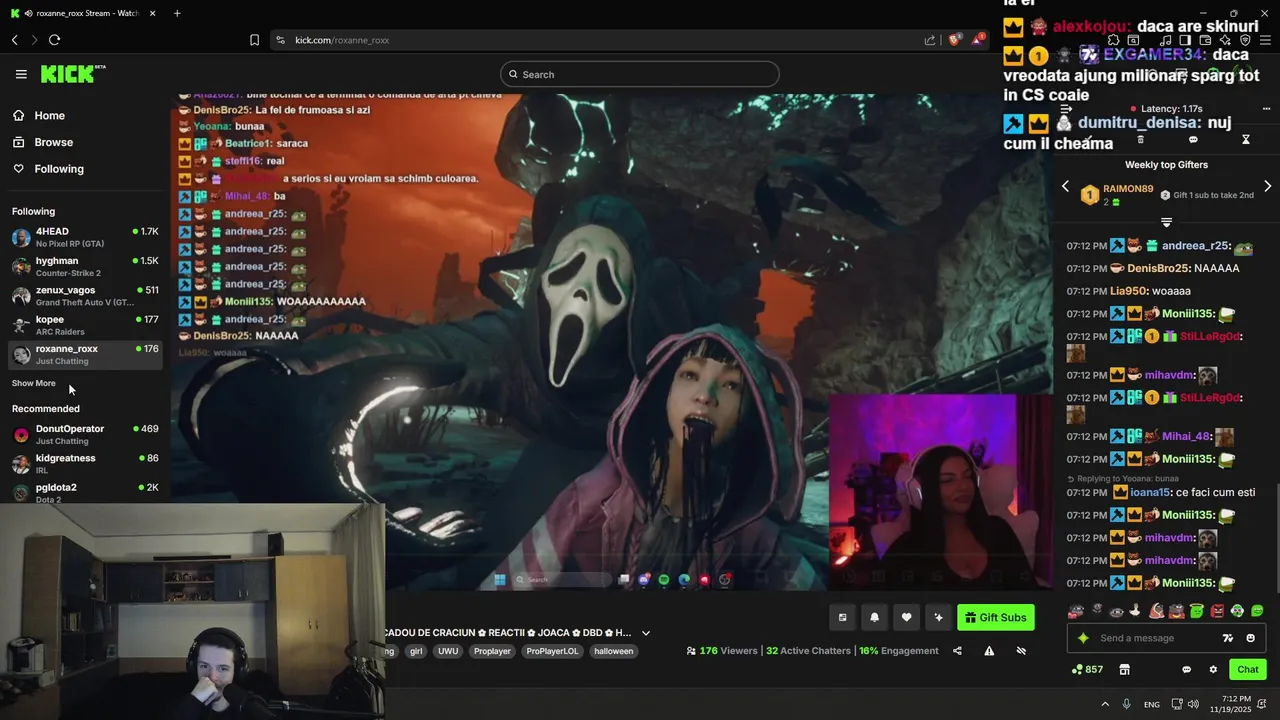Screen dimensions: 1280x720
Task: Show hidden tray icons with taskbar chevron
Action: tap(1105, 704)
